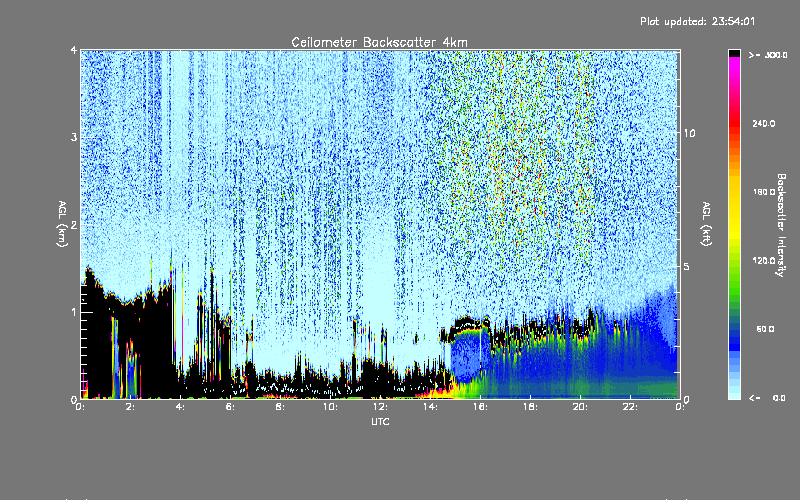Click the '12:' UTC time tick label
The height and width of the screenshot is (500, 800).
tap(380, 407)
